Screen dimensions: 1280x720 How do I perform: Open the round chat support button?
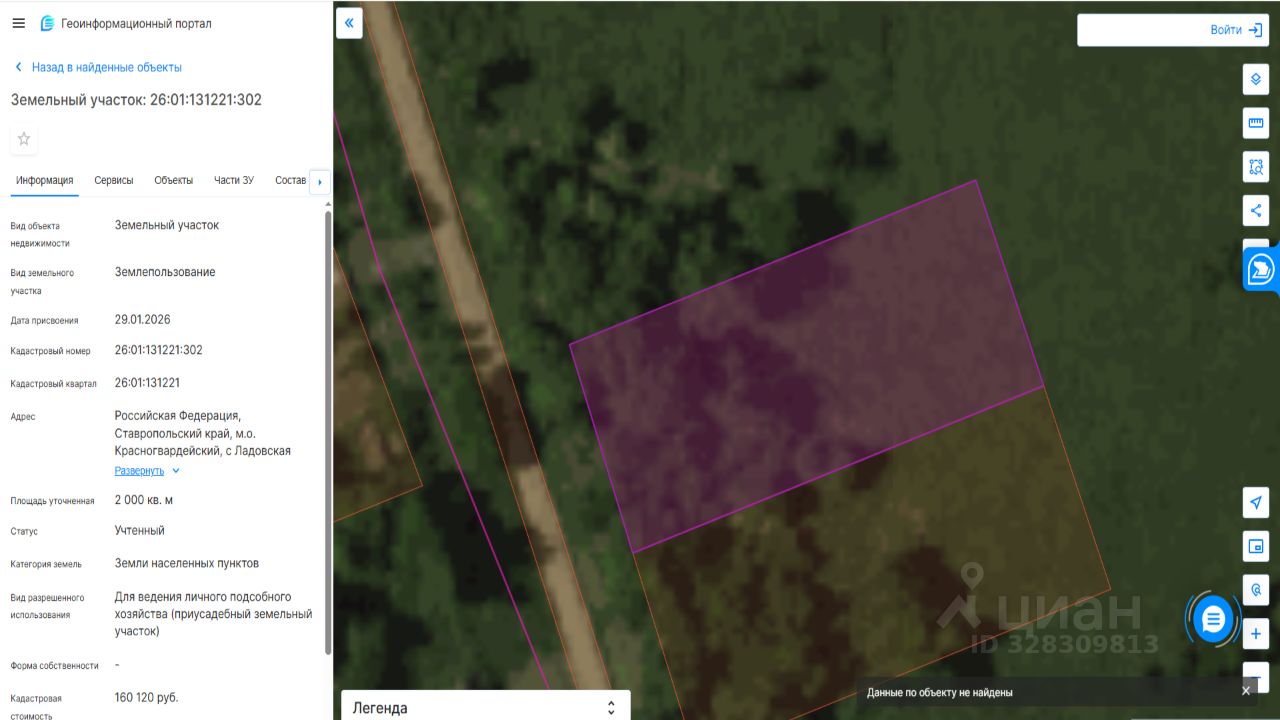point(1213,620)
